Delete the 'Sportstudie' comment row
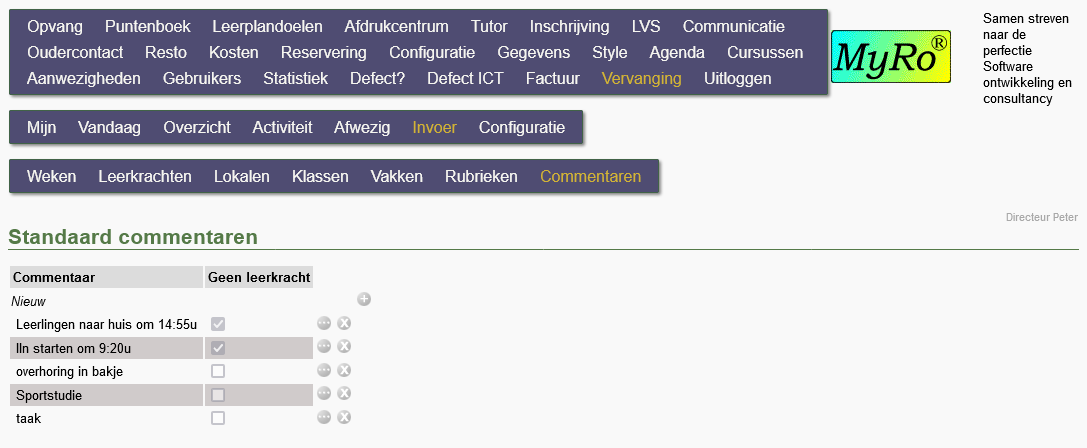Screen dimensions: 1087x448 344,393
